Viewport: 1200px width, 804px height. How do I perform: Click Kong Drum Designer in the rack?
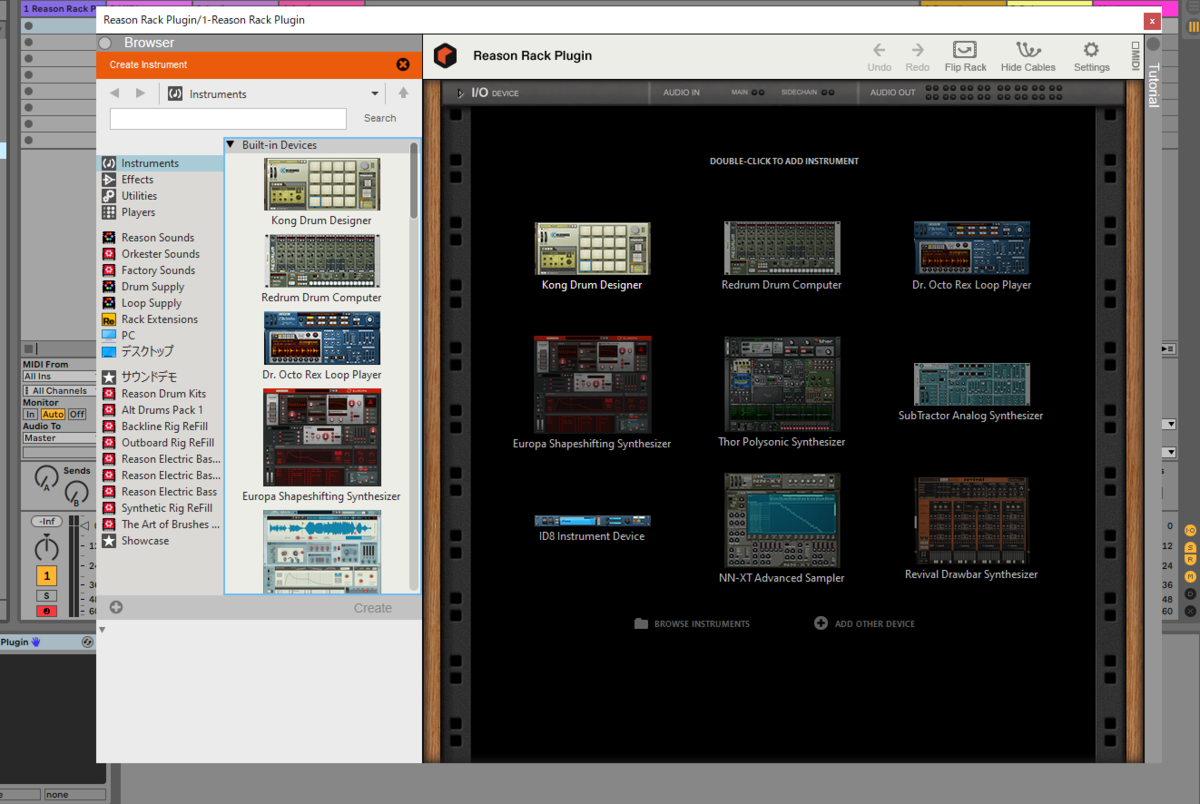click(592, 256)
